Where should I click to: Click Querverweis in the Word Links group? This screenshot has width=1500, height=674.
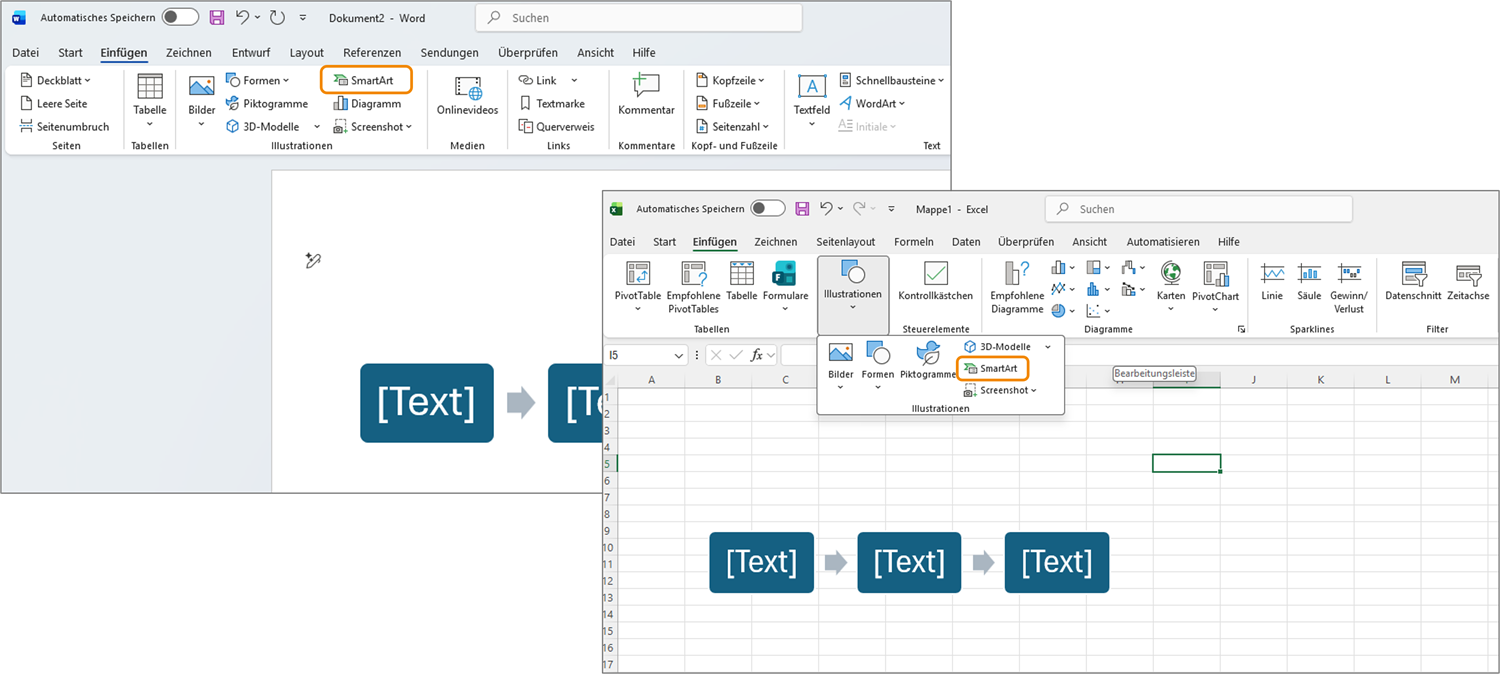[x=557, y=127]
